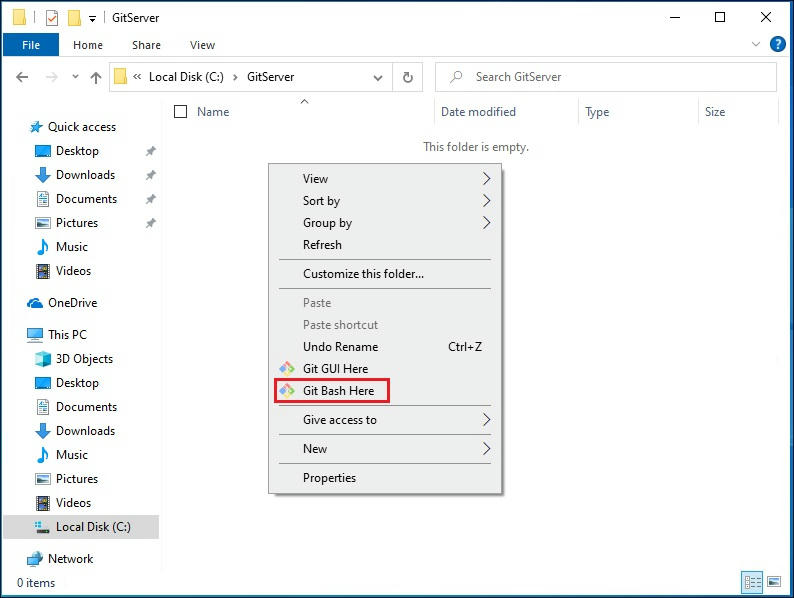Open Properties from context menu
The image size is (794, 598).
pos(385,478)
